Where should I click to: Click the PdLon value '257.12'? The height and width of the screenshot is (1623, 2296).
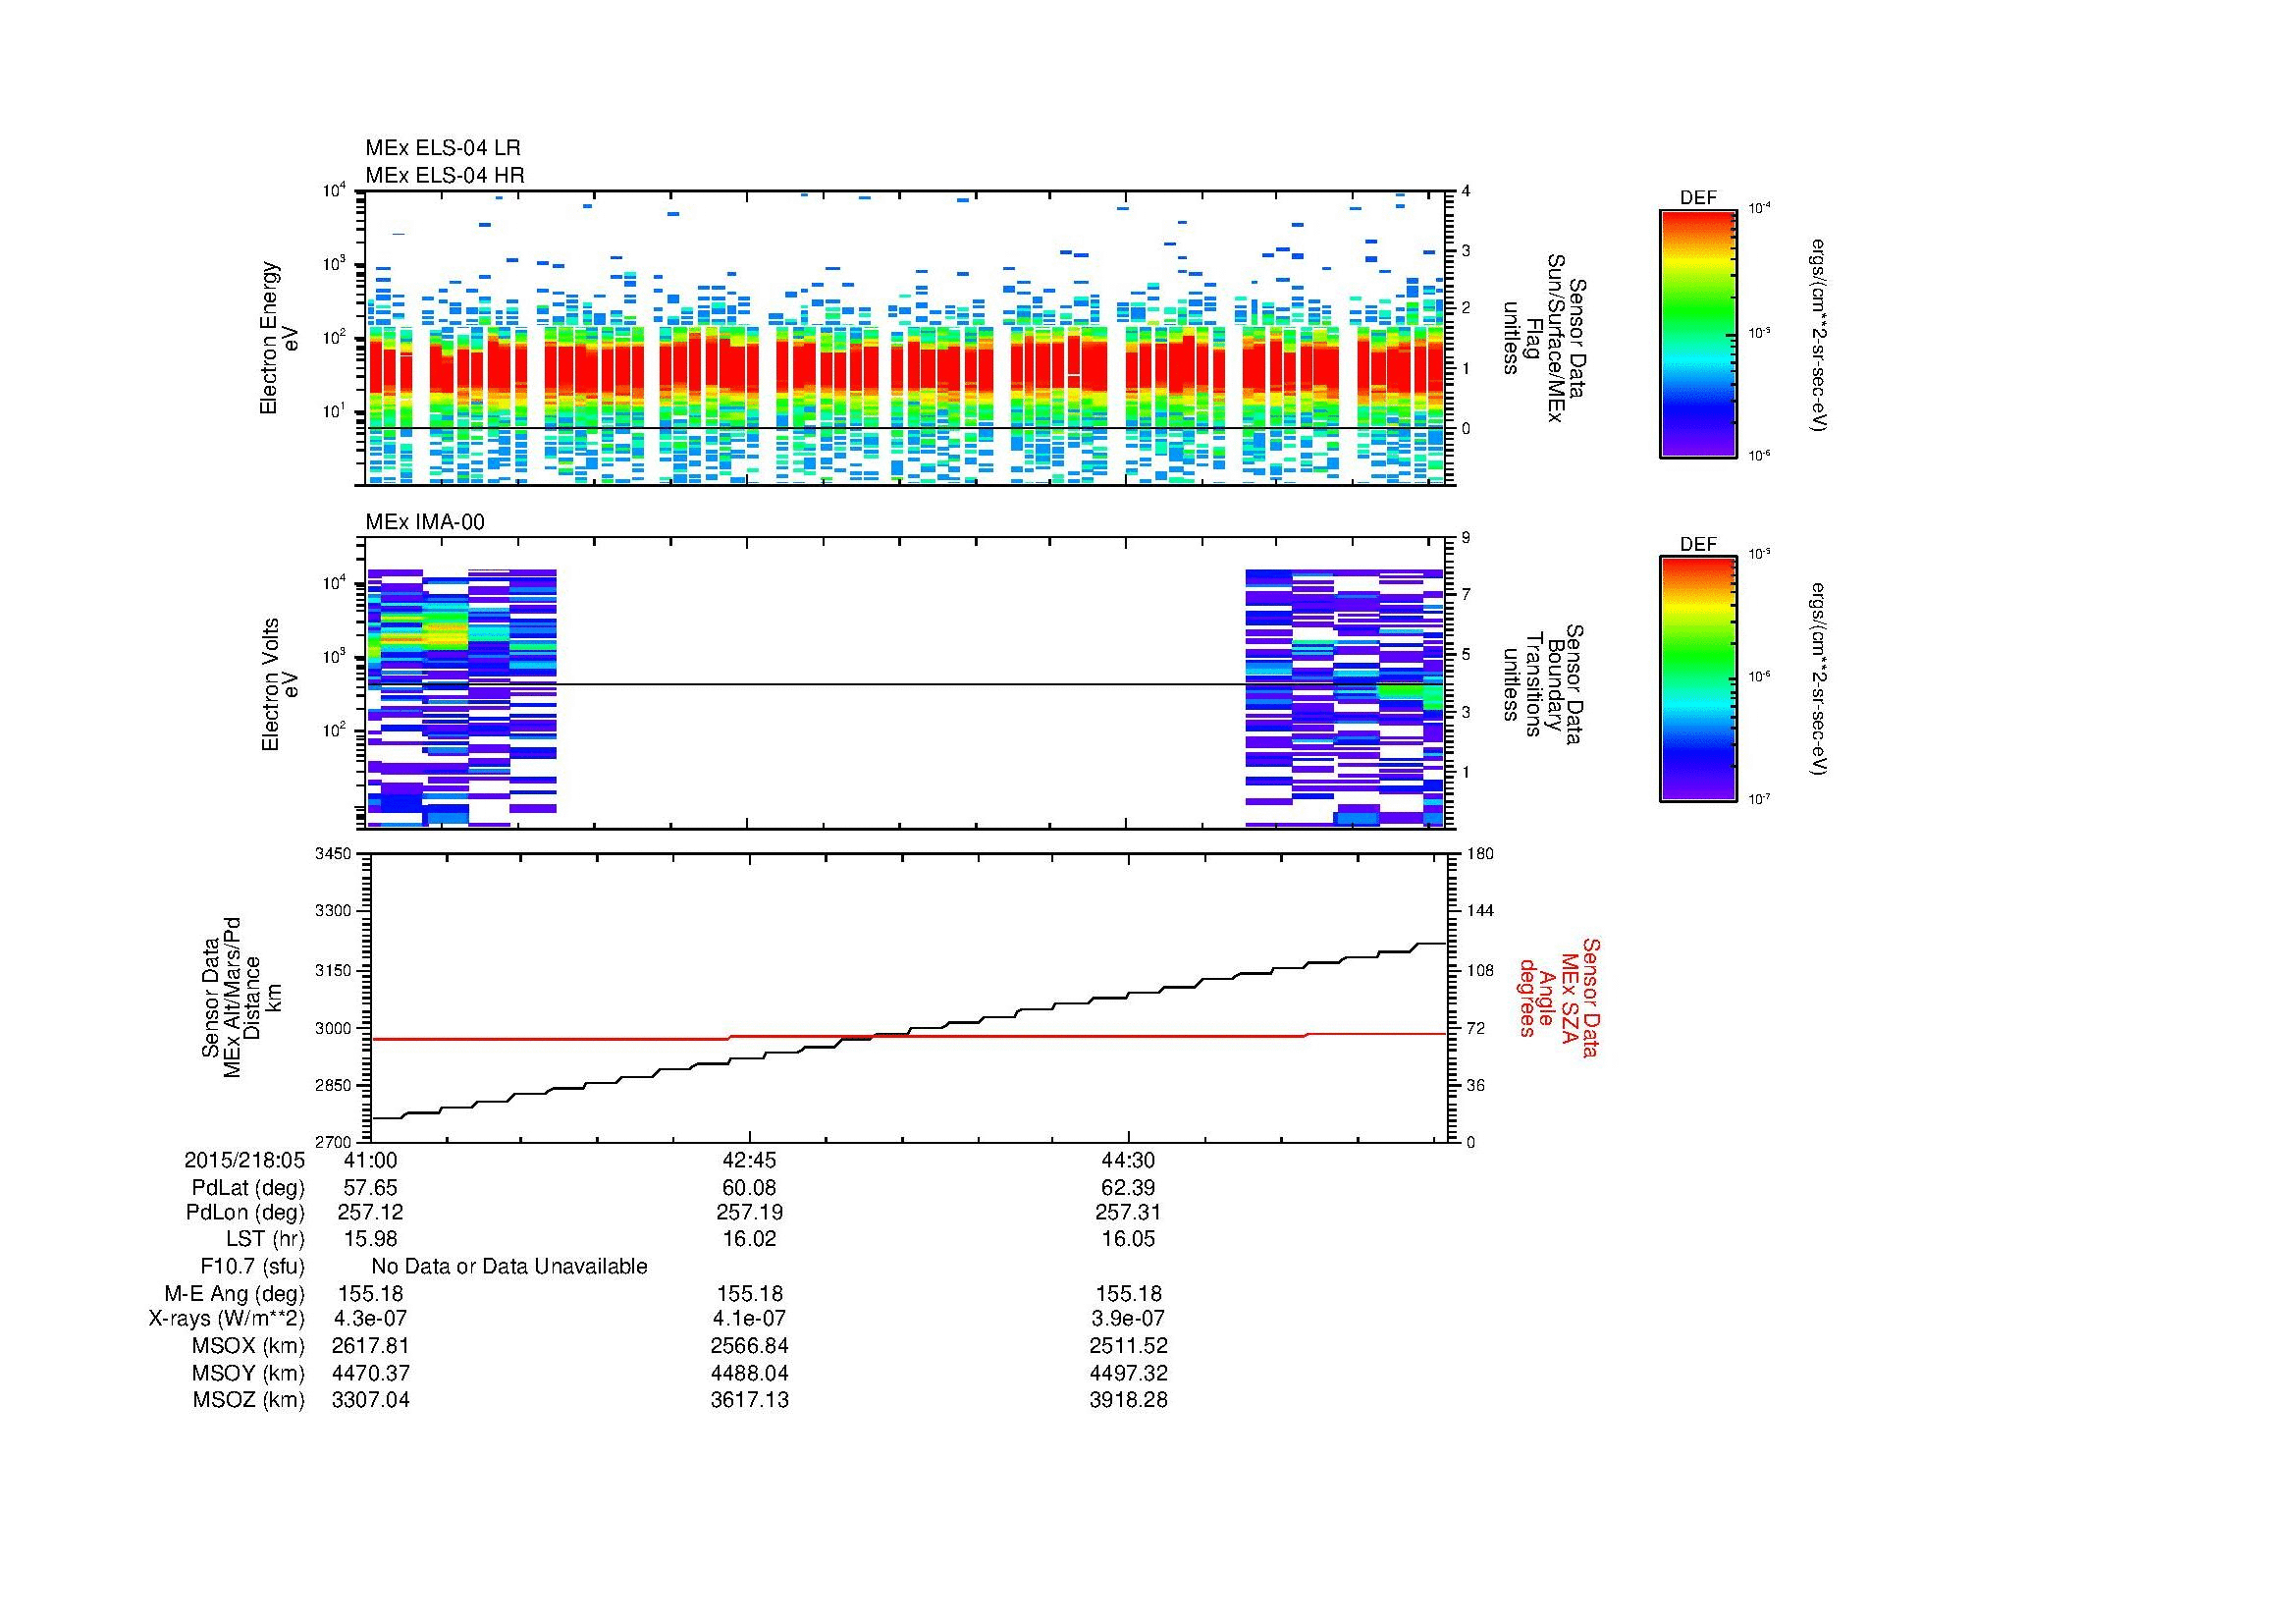[370, 1212]
